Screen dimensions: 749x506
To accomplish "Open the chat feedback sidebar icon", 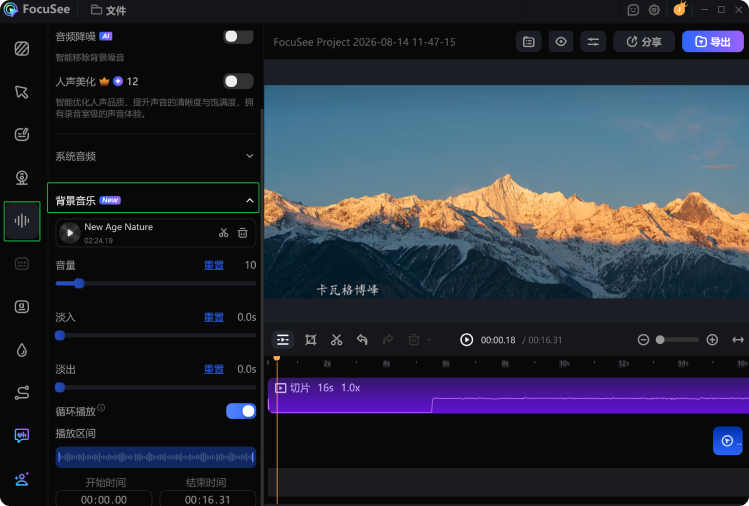I will (x=22, y=435).
